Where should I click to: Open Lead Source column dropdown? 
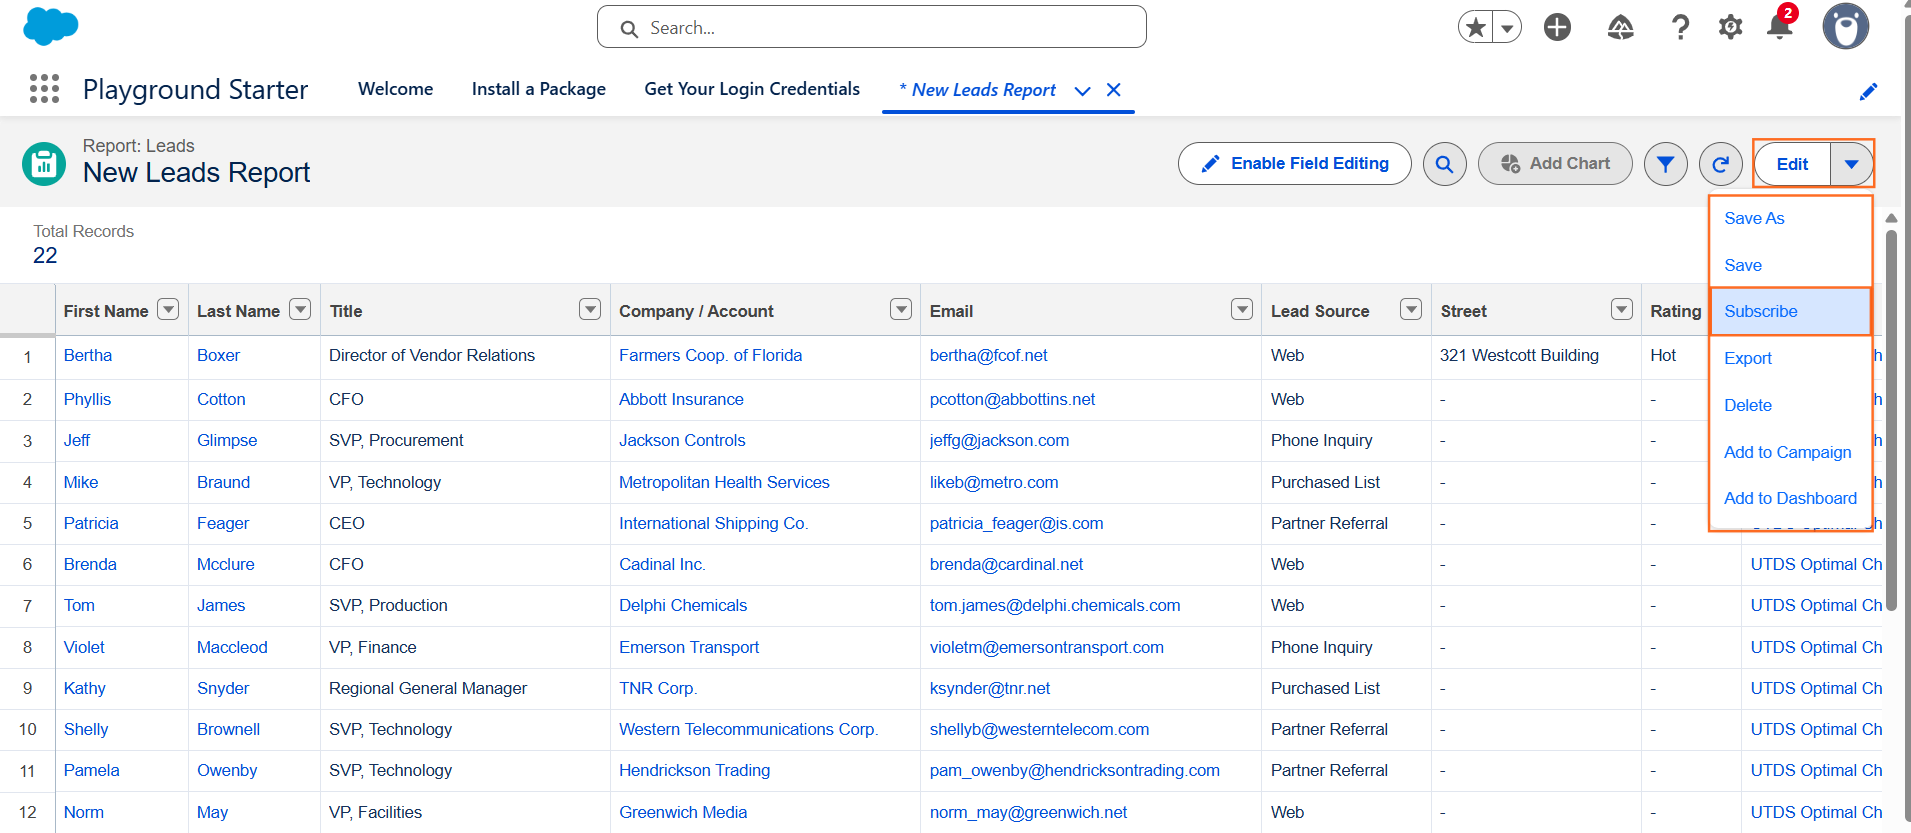point(1411,310)
